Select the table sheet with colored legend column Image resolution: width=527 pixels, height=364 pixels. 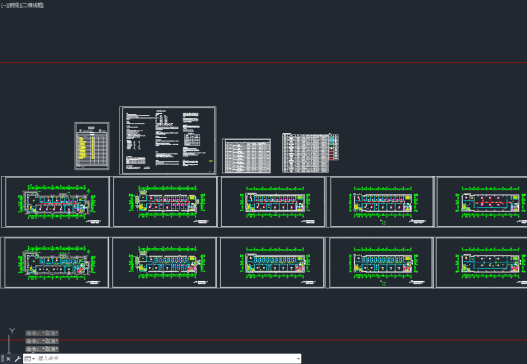(310, 153)
